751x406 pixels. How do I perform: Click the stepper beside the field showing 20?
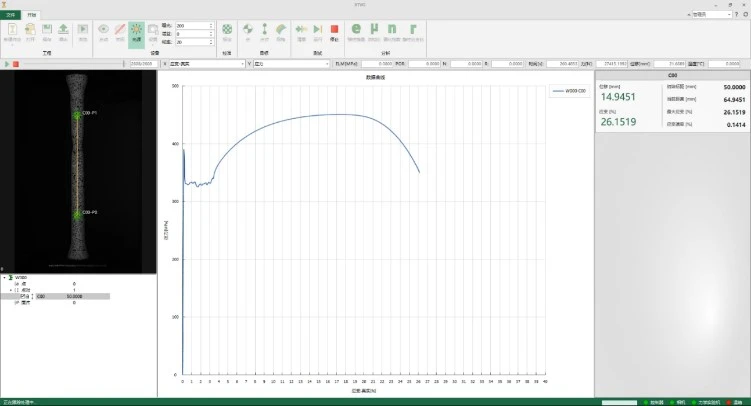(211, 42)
